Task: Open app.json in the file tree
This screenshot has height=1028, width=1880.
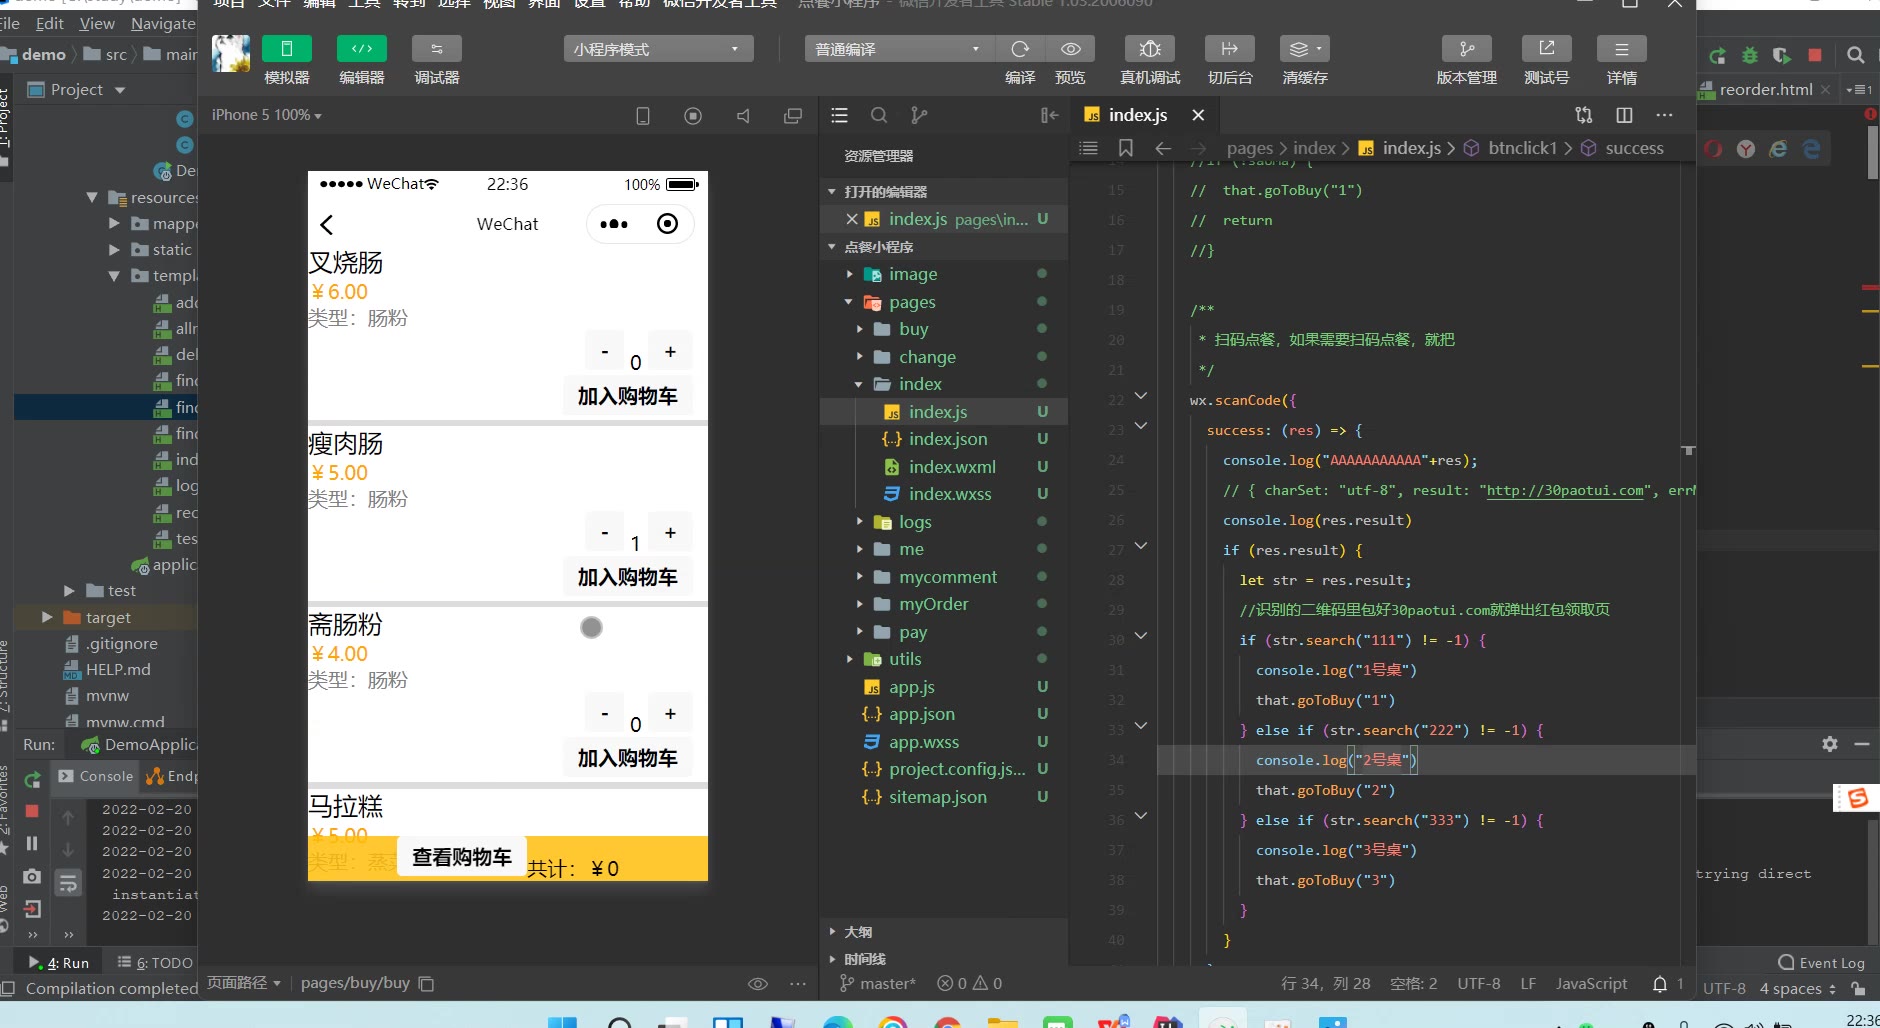Action: [x=921, y=714]
